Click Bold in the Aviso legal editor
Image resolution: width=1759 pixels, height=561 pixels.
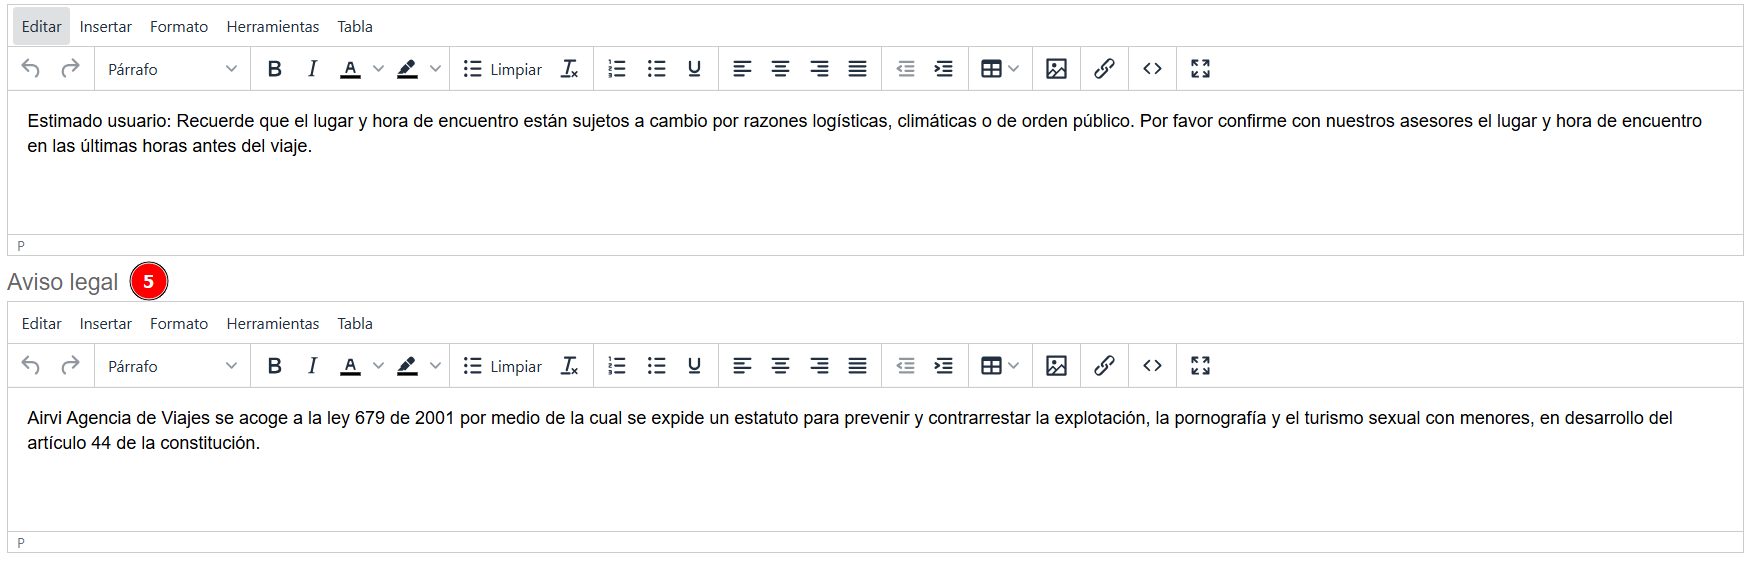(x=274, y=366)
